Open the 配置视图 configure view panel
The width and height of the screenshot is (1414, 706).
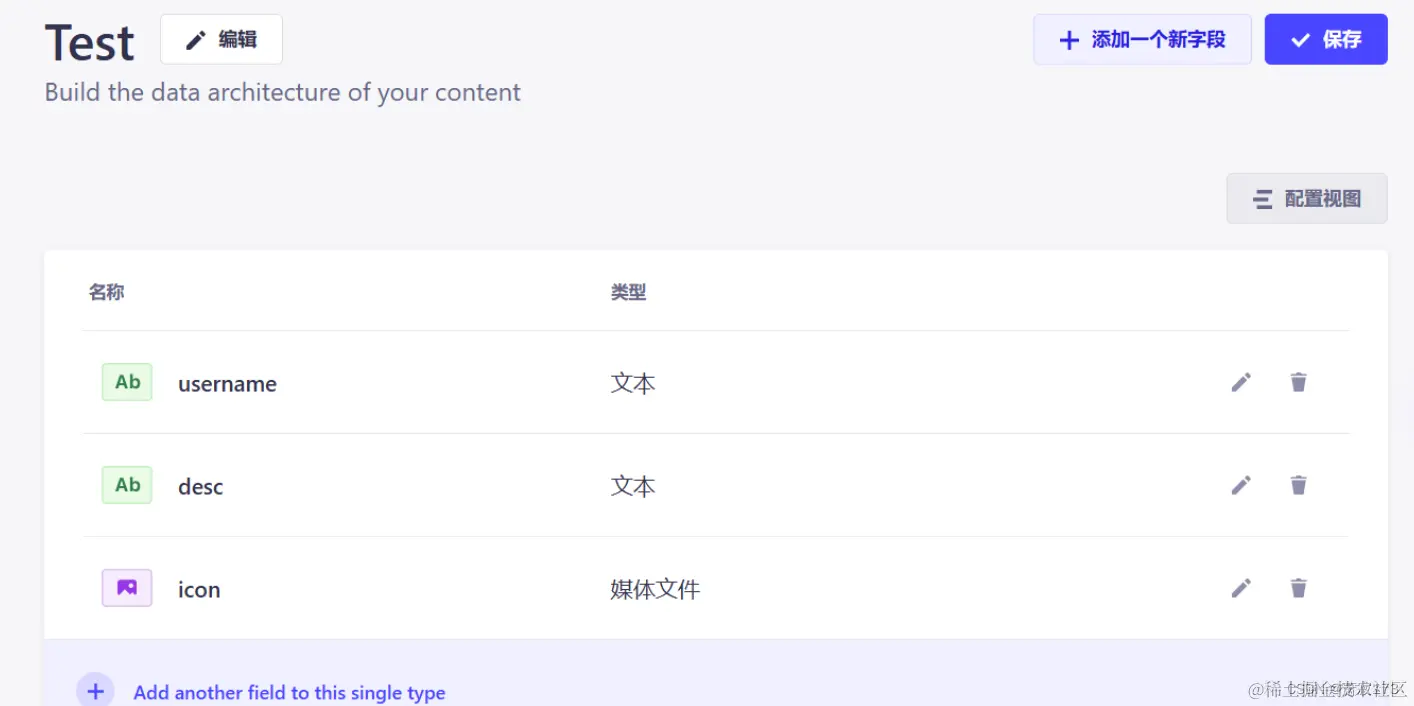[1307, 198]
